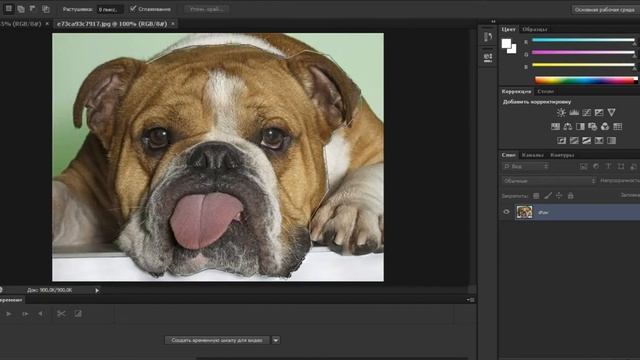Add a Channel Mixer adjustment
Screen dimensions: 640x360
click(x=605, y=127)
